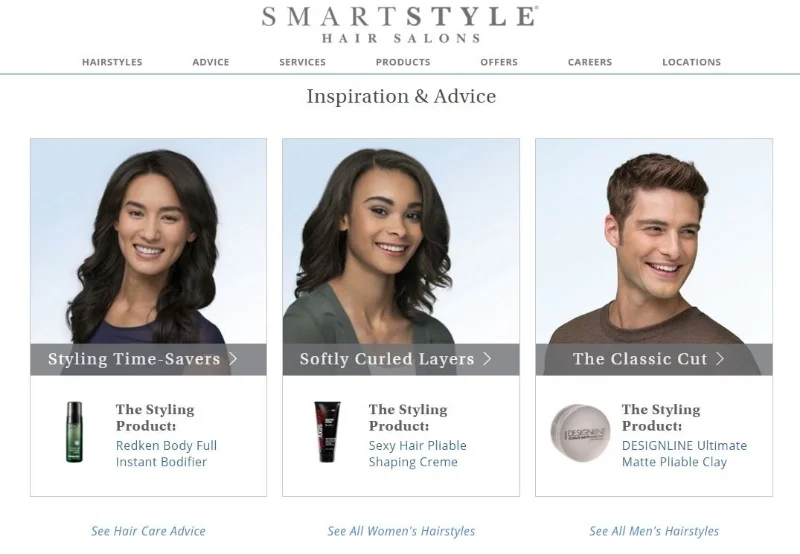Screen dimensions: 800x554
Task: Open Sexy Hair Pliable Shaping Creme link
Action: point(417,454)
